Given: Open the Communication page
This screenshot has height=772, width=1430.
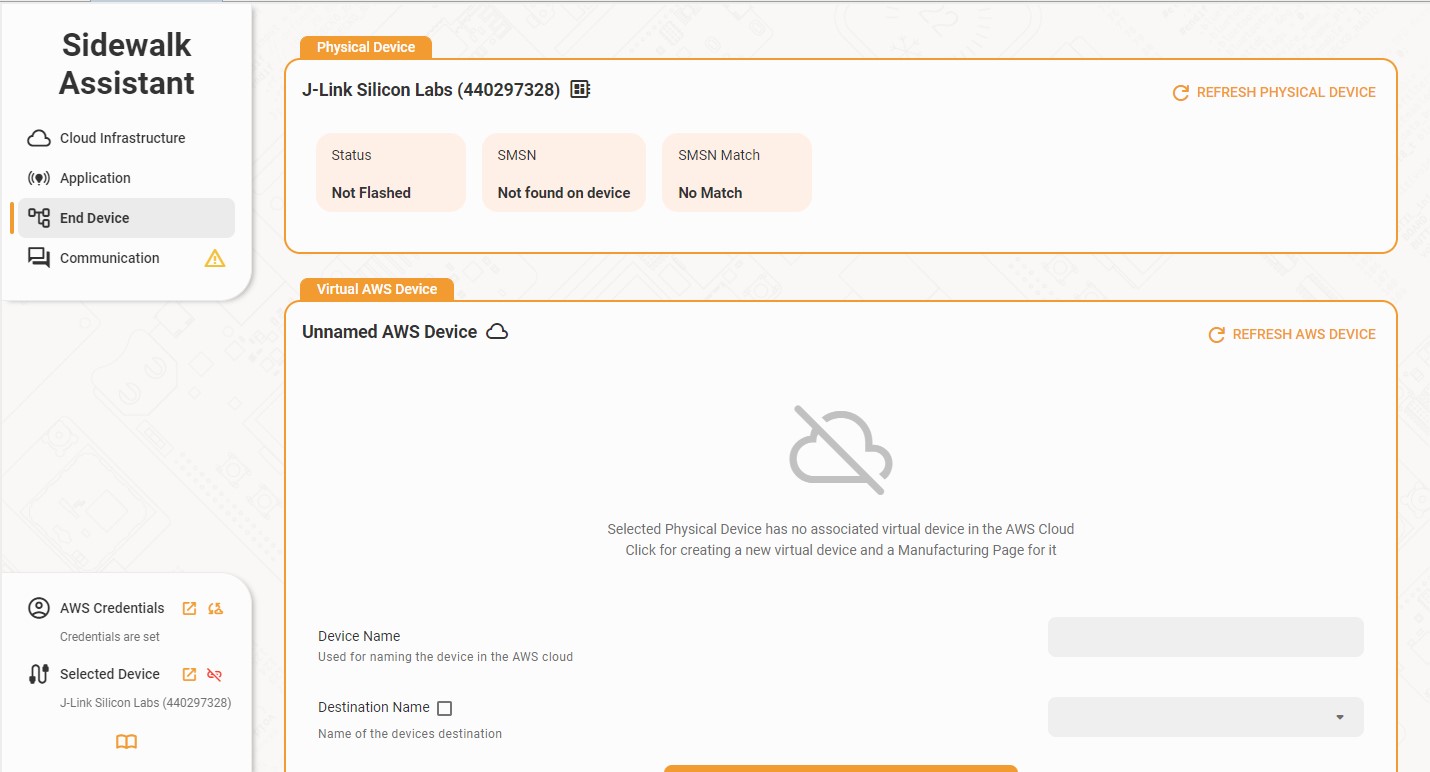Looking at the screenshot, I should 109,258.
